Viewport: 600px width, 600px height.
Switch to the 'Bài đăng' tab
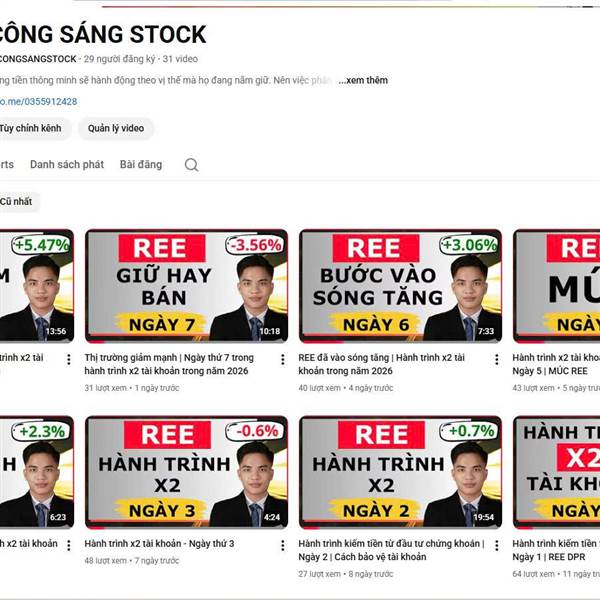(141, 165)
